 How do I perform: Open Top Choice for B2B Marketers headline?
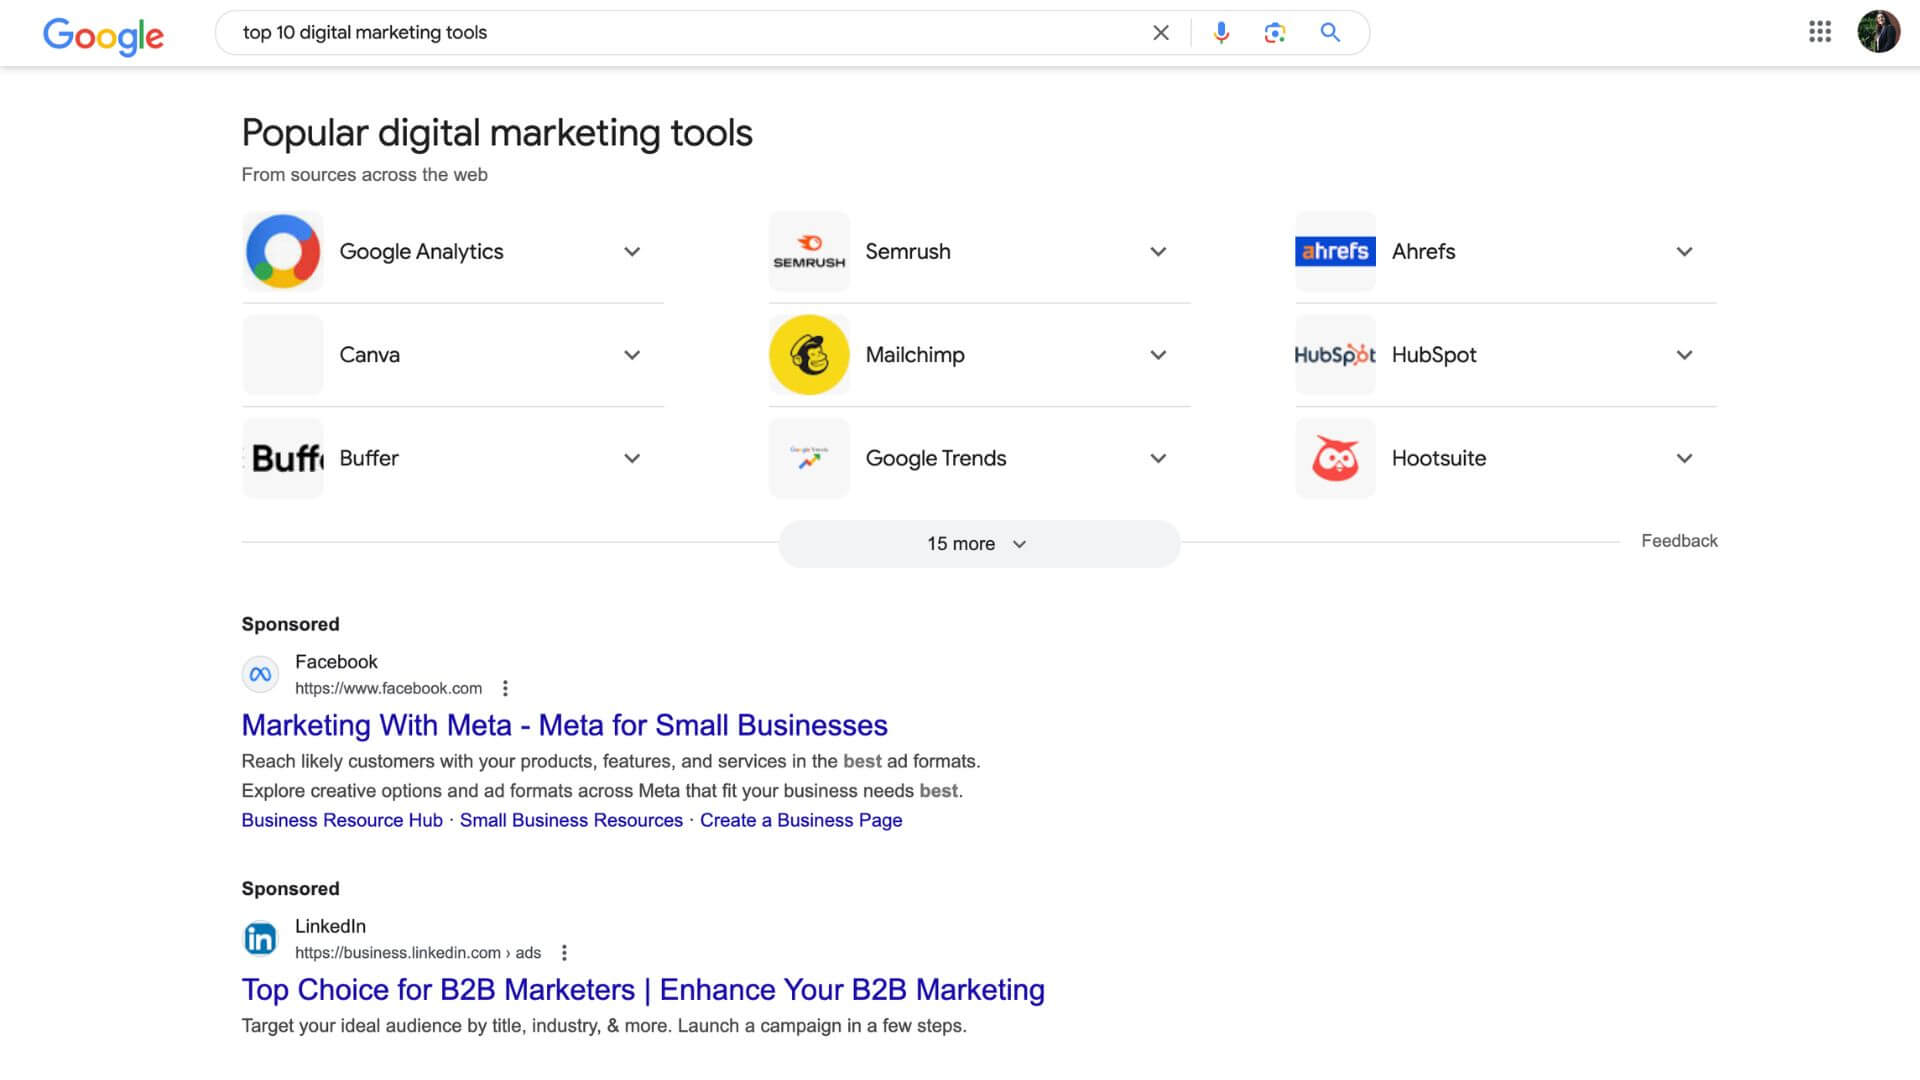643,990
